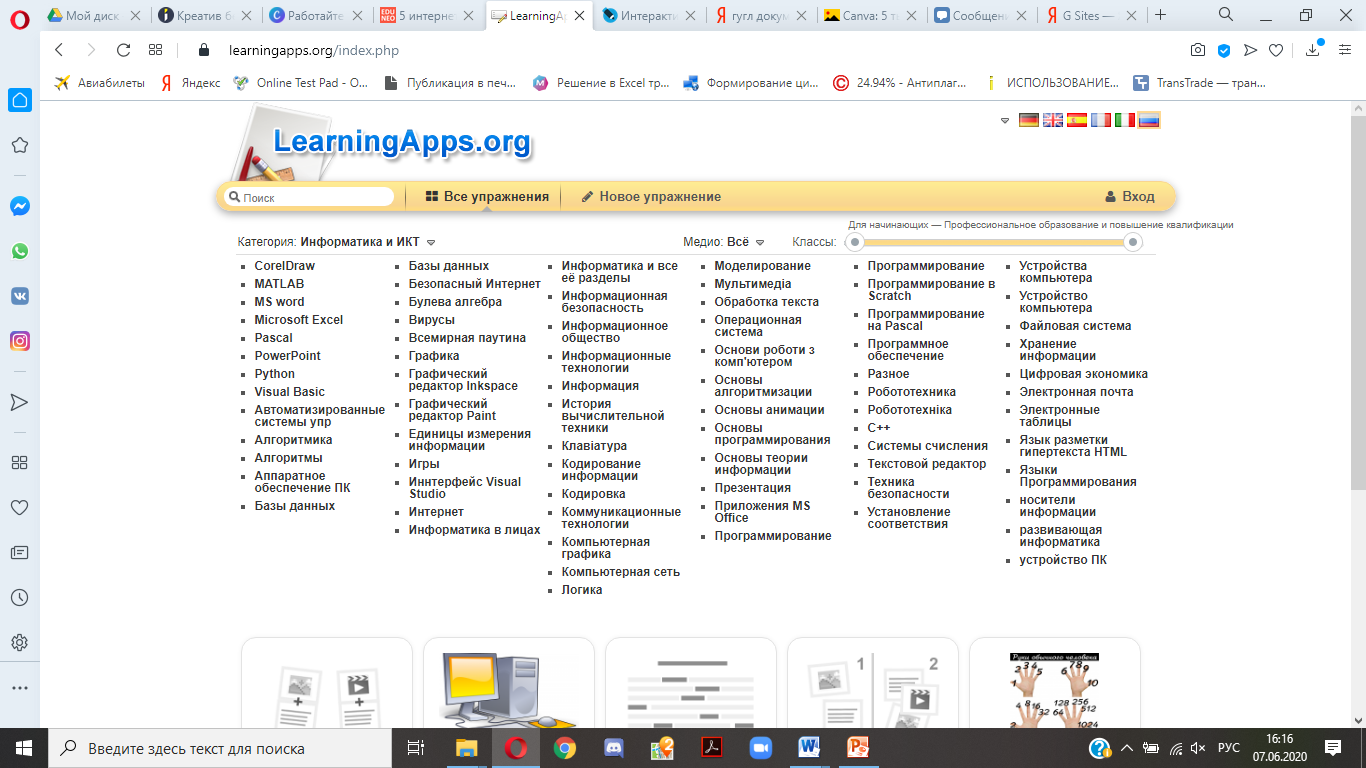The height and width of the screenshot is (768, 1366).
Task: Open the computer exercise thumbnail
Action: tap(509, 683)
